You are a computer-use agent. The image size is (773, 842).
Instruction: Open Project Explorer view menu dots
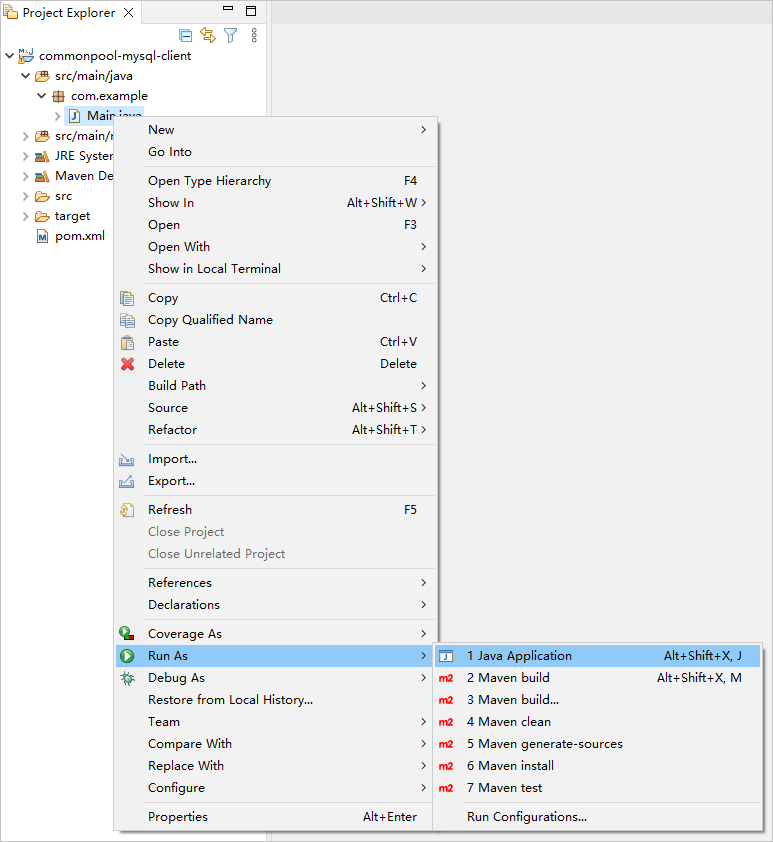[254, 35]
